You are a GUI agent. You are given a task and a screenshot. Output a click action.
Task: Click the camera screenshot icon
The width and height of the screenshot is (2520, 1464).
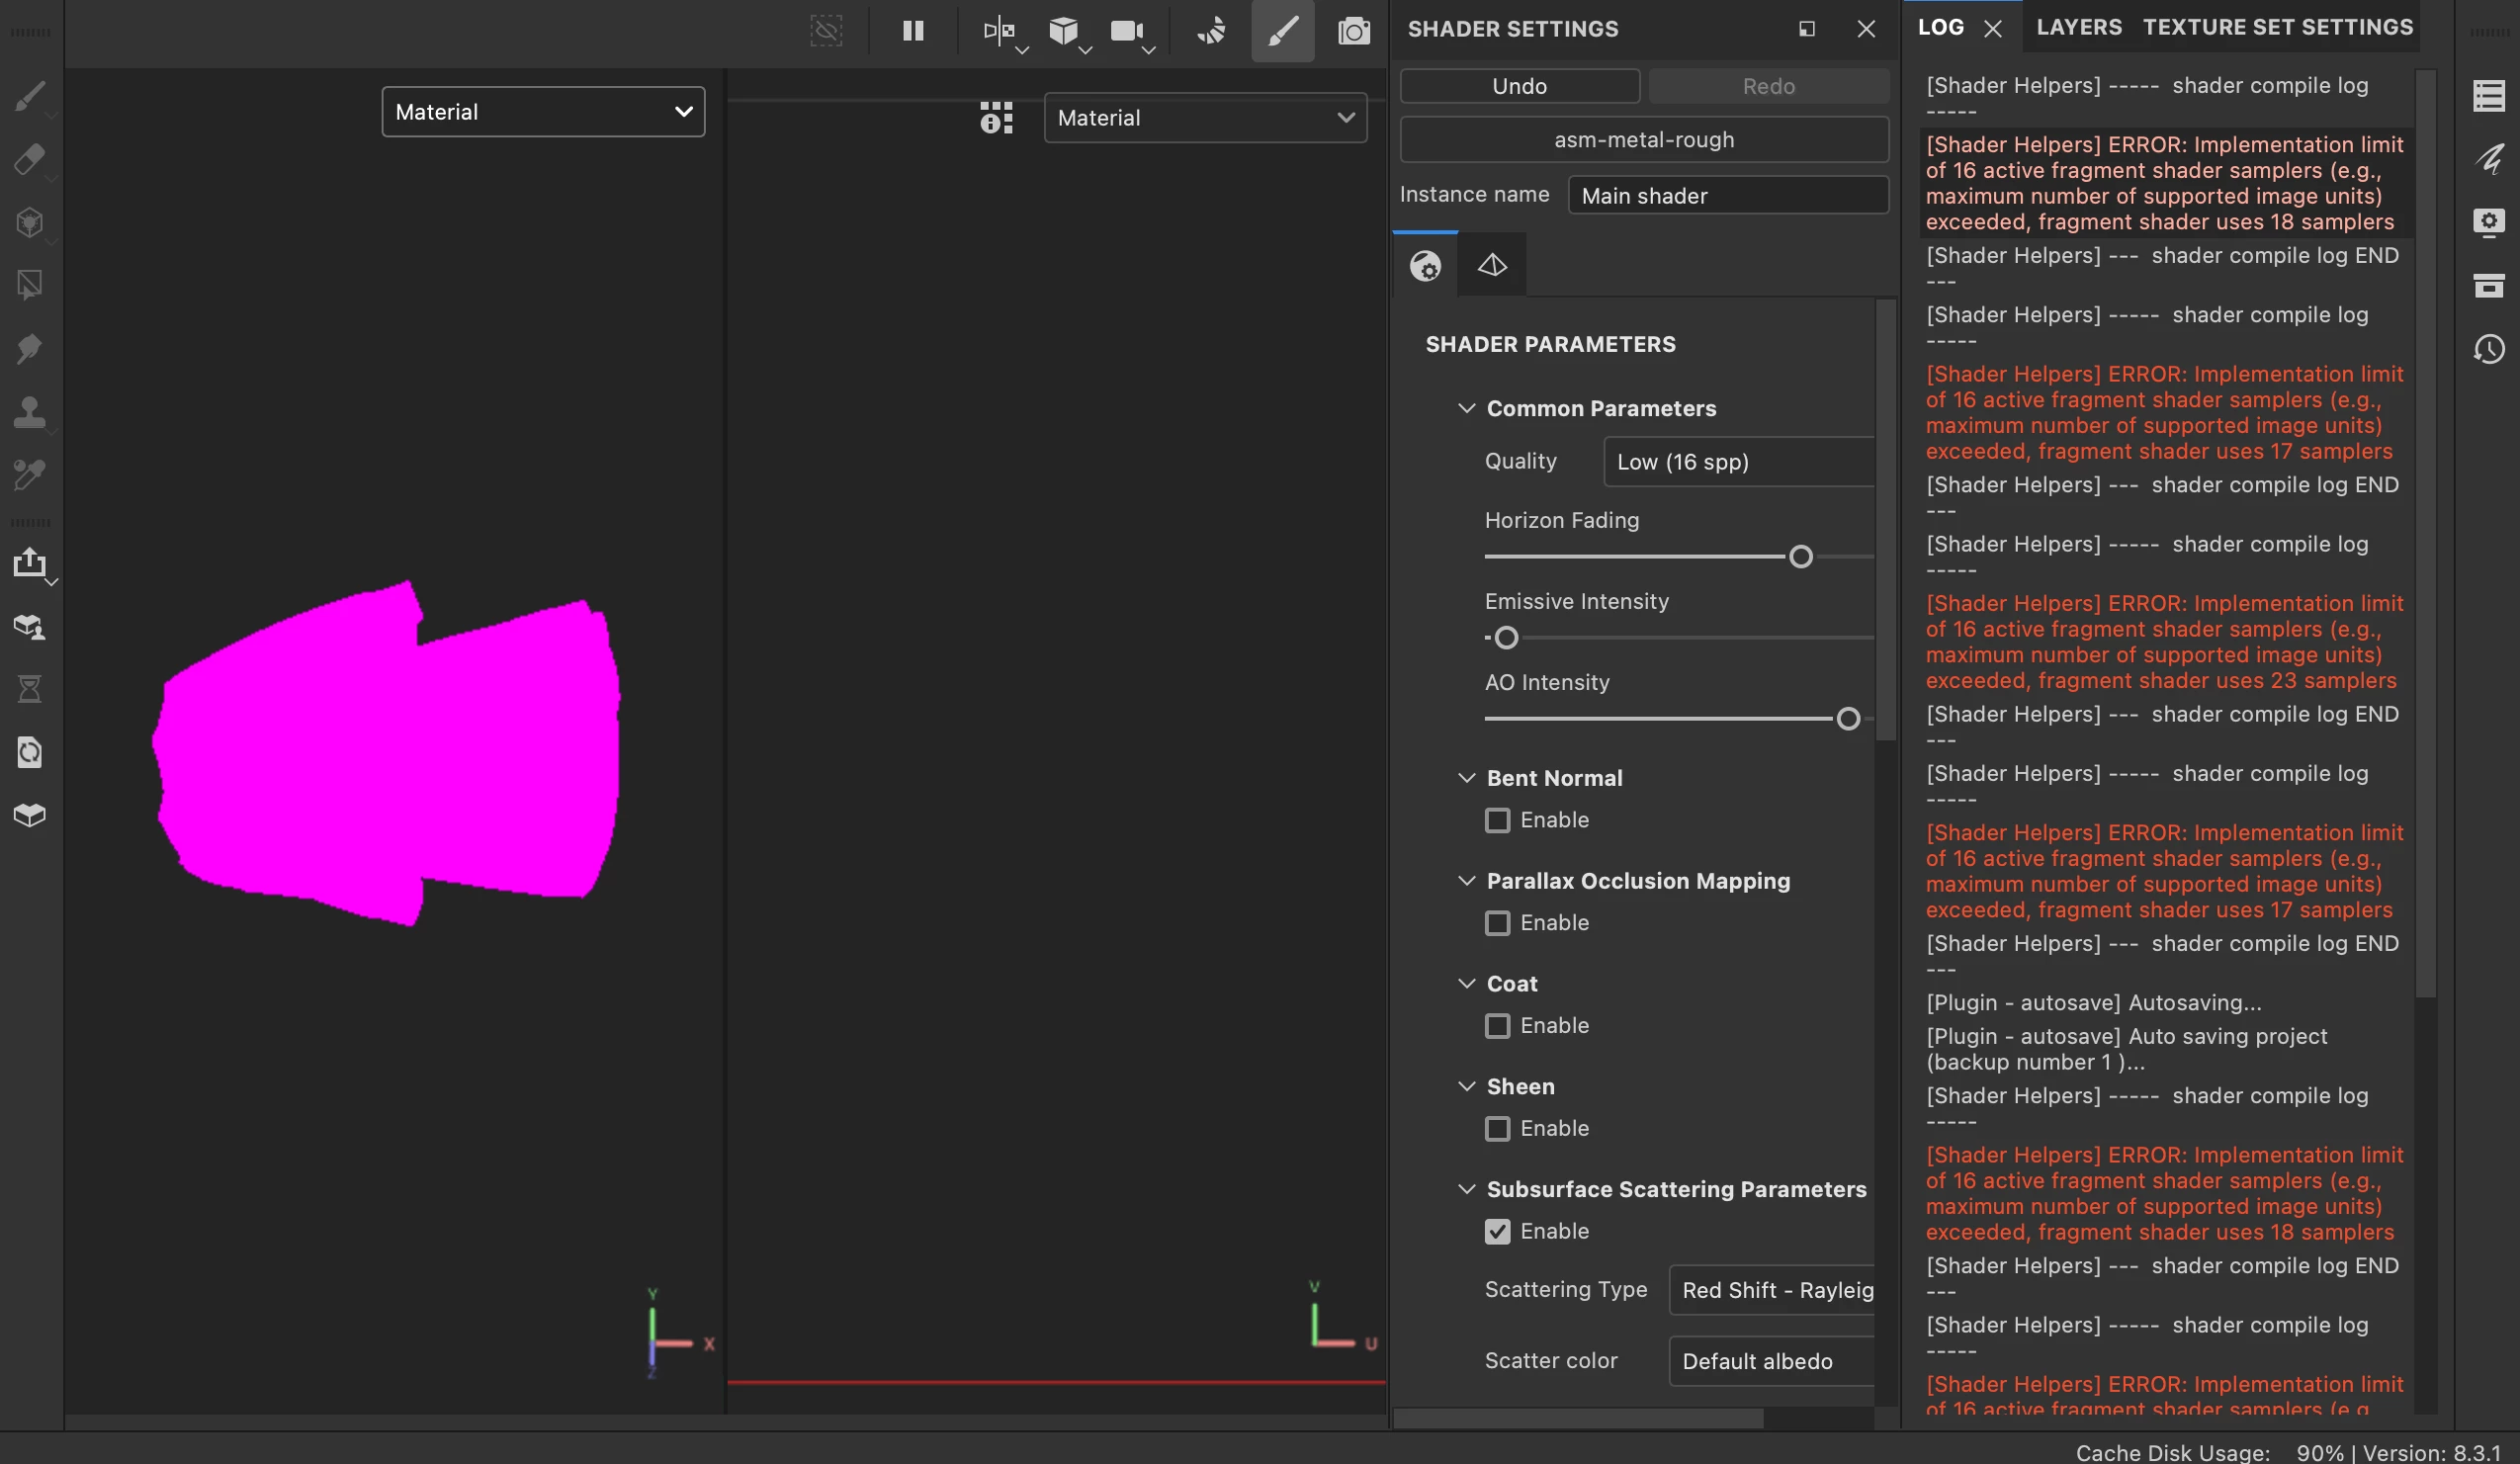(1353, 31)
